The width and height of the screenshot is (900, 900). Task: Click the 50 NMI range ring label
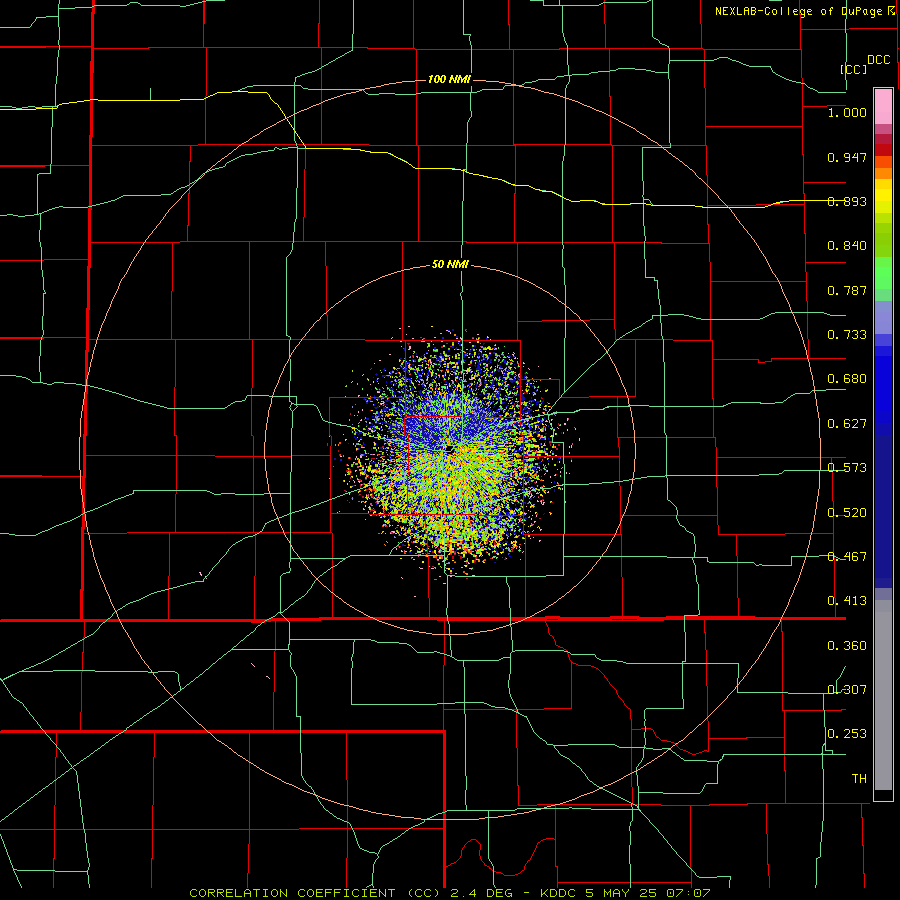point(450,264)
